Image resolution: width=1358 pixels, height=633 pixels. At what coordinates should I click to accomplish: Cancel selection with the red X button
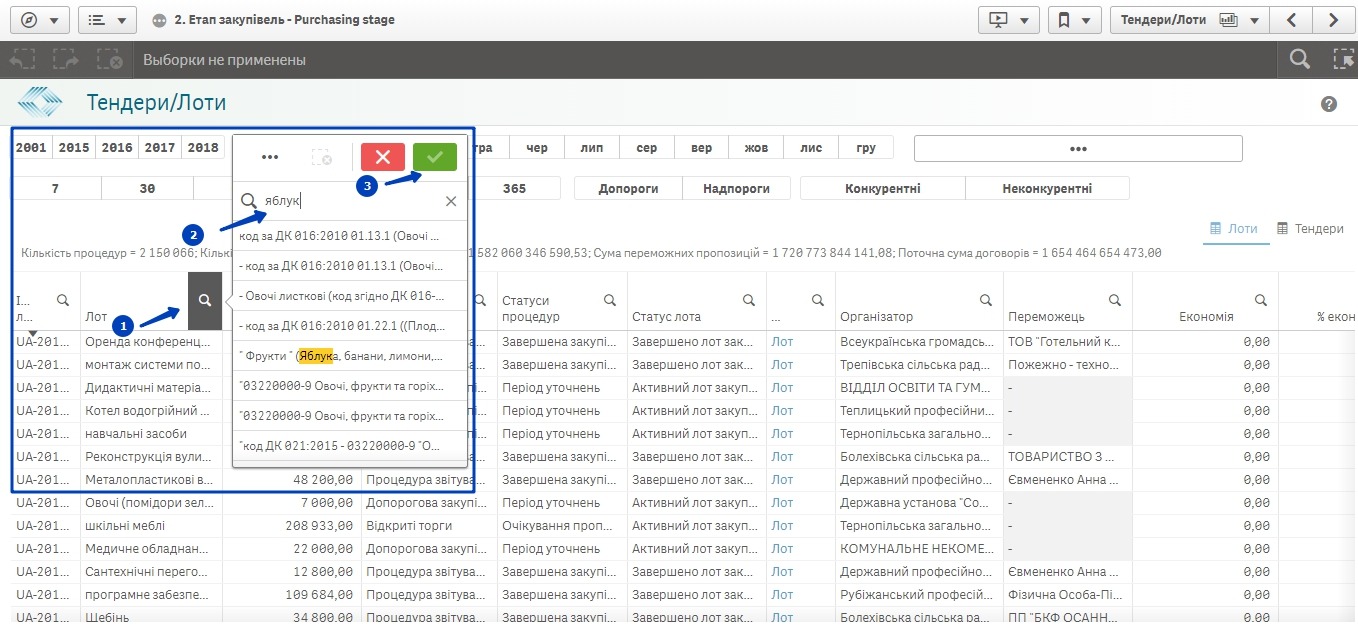click(382, 157)
